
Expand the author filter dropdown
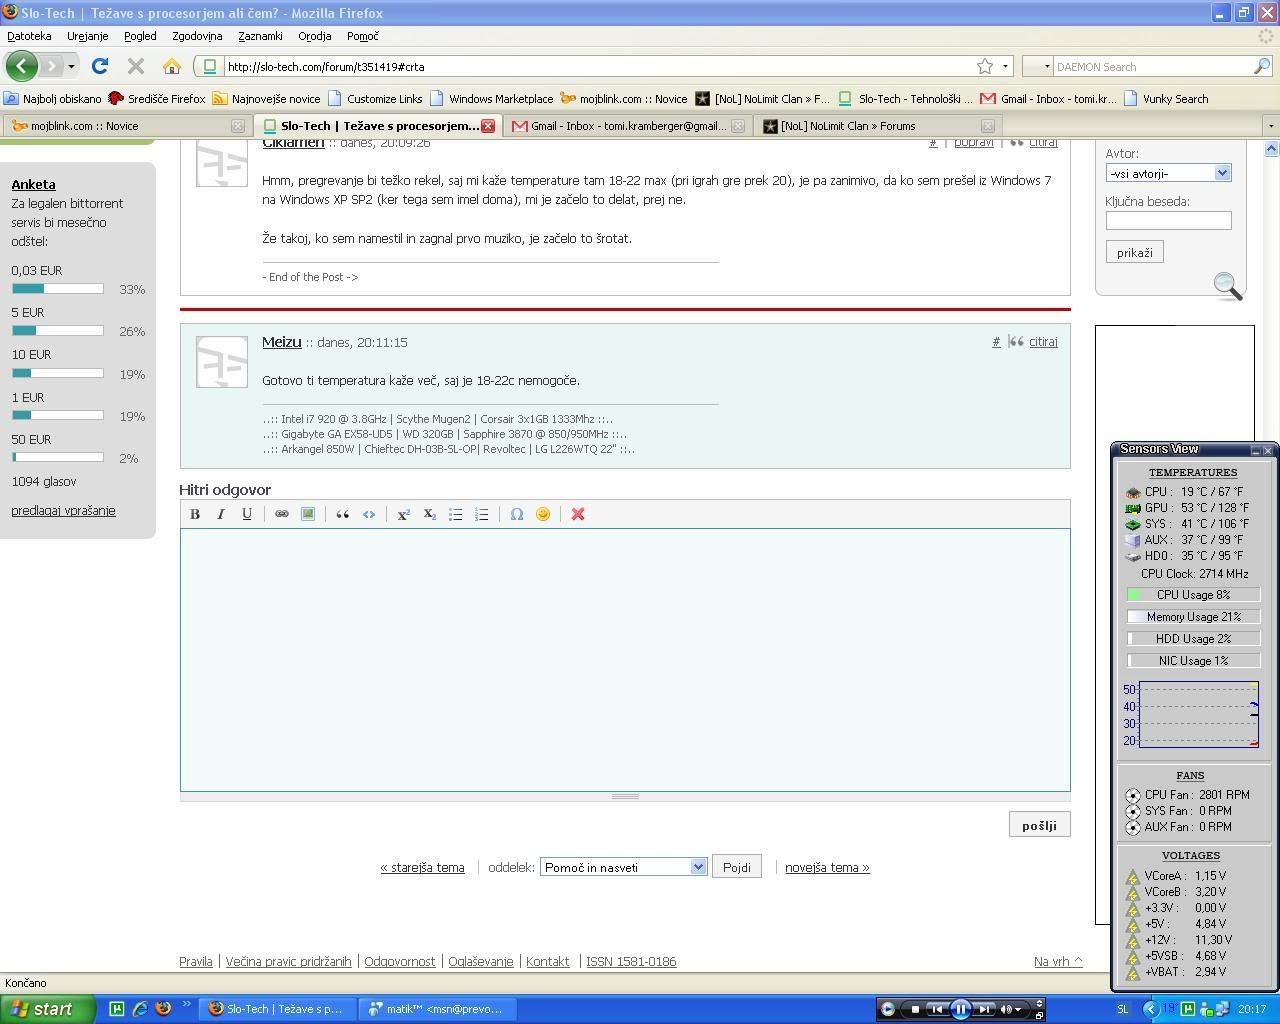tap(1222, 173)
